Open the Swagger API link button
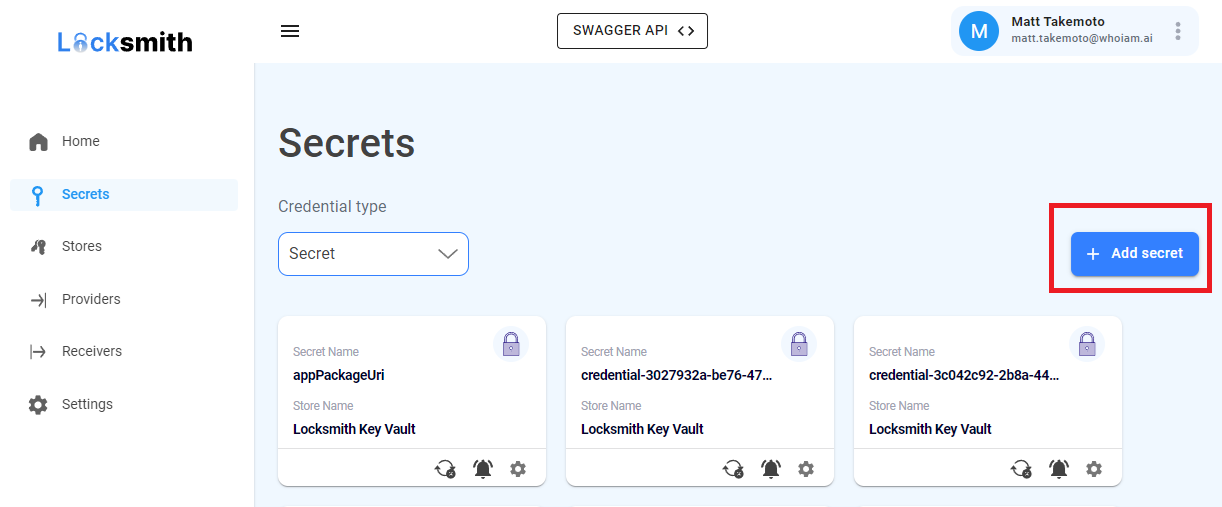This screenshot has width=1222, height=507. pyautogui.click(x=632, y=31)
